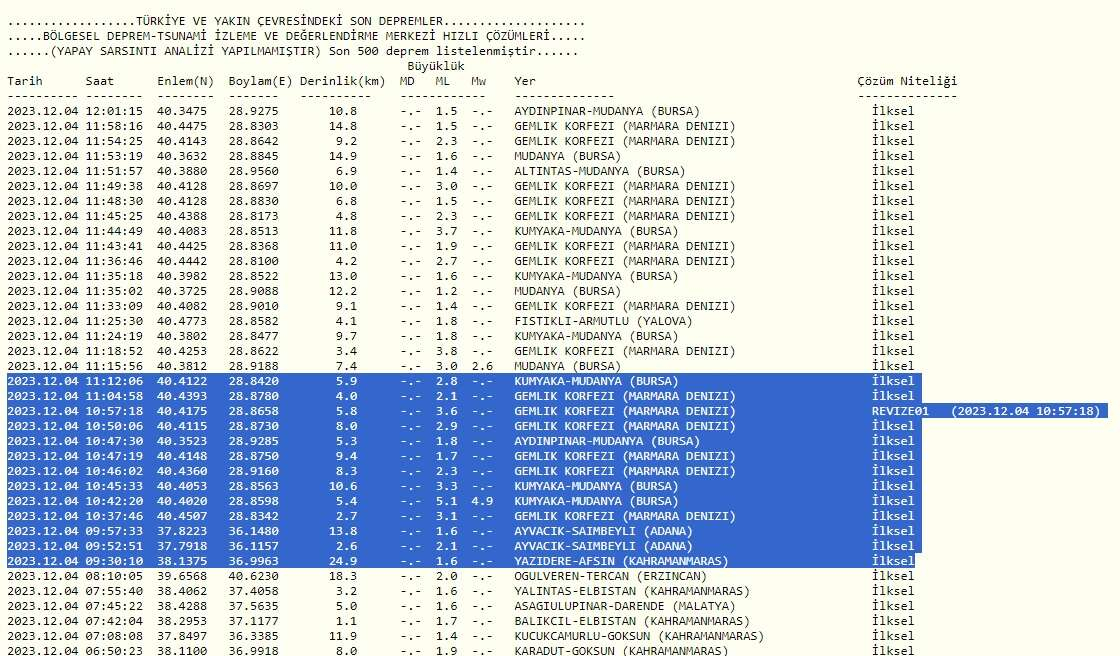The height and width of the screenshot is (656, 1120).
Task: Click the Mw 2.6 value for MUDANYA
Action: point(480,366)
